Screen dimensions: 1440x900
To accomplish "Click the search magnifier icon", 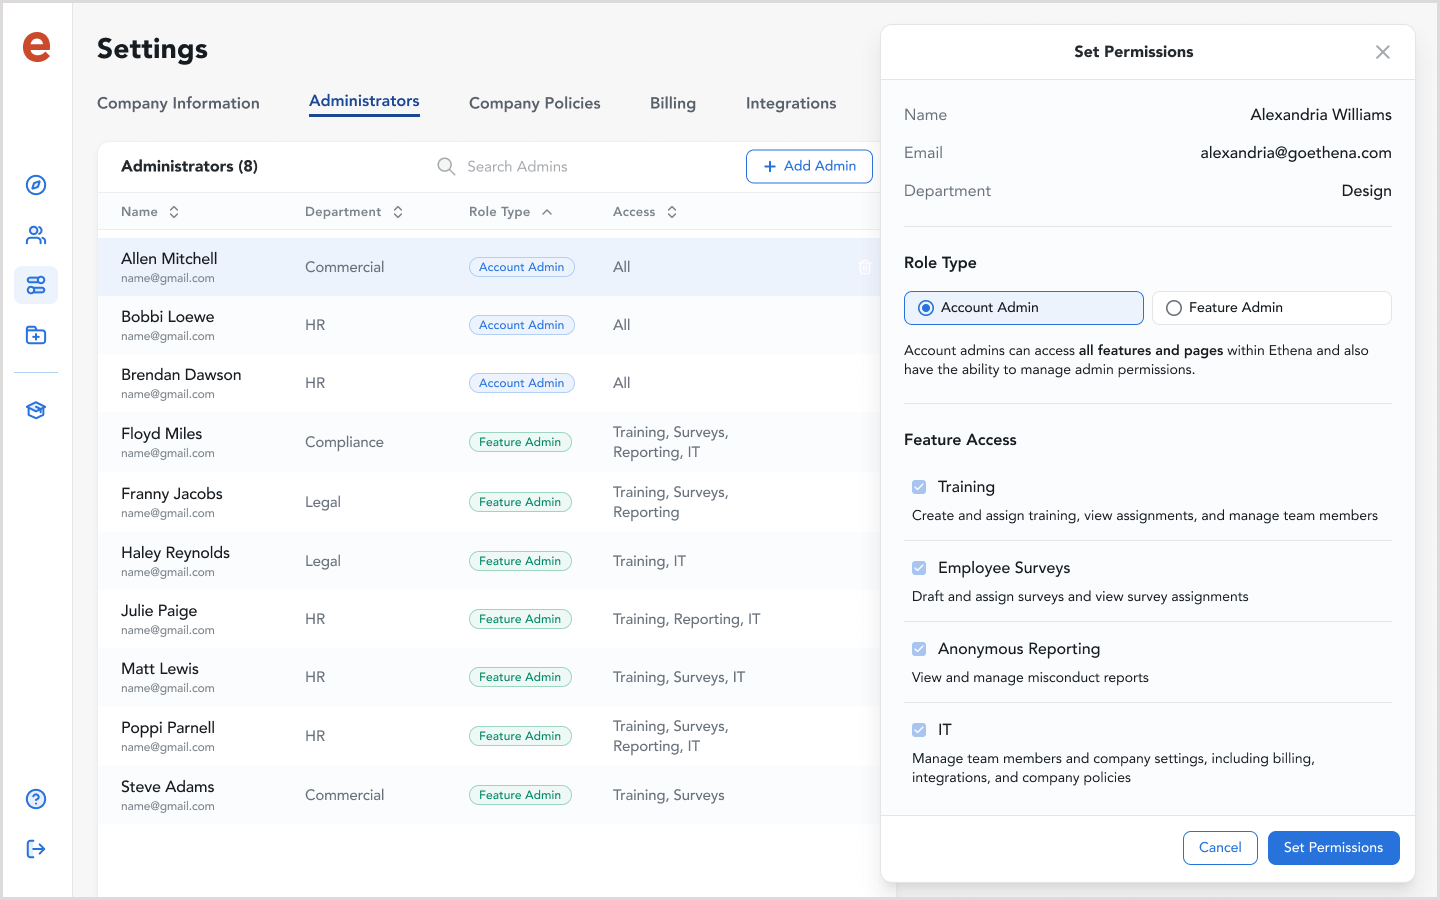I will click(x=446, y=166).
